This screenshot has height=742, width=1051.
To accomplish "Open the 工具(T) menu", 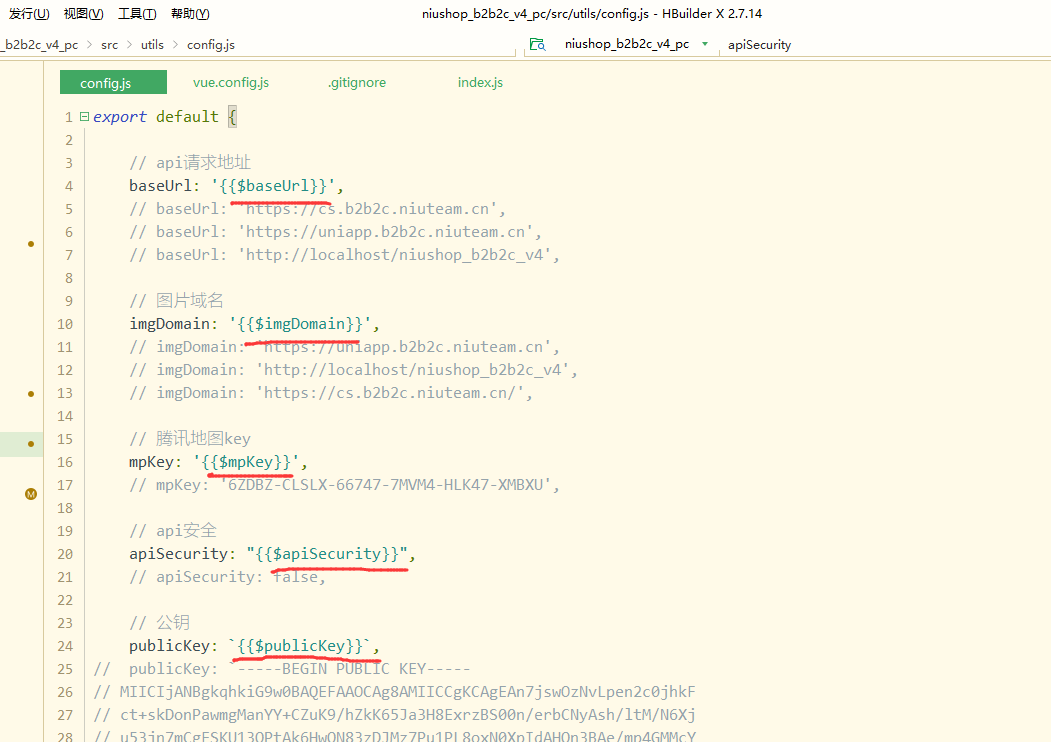I will pos(137,14).
